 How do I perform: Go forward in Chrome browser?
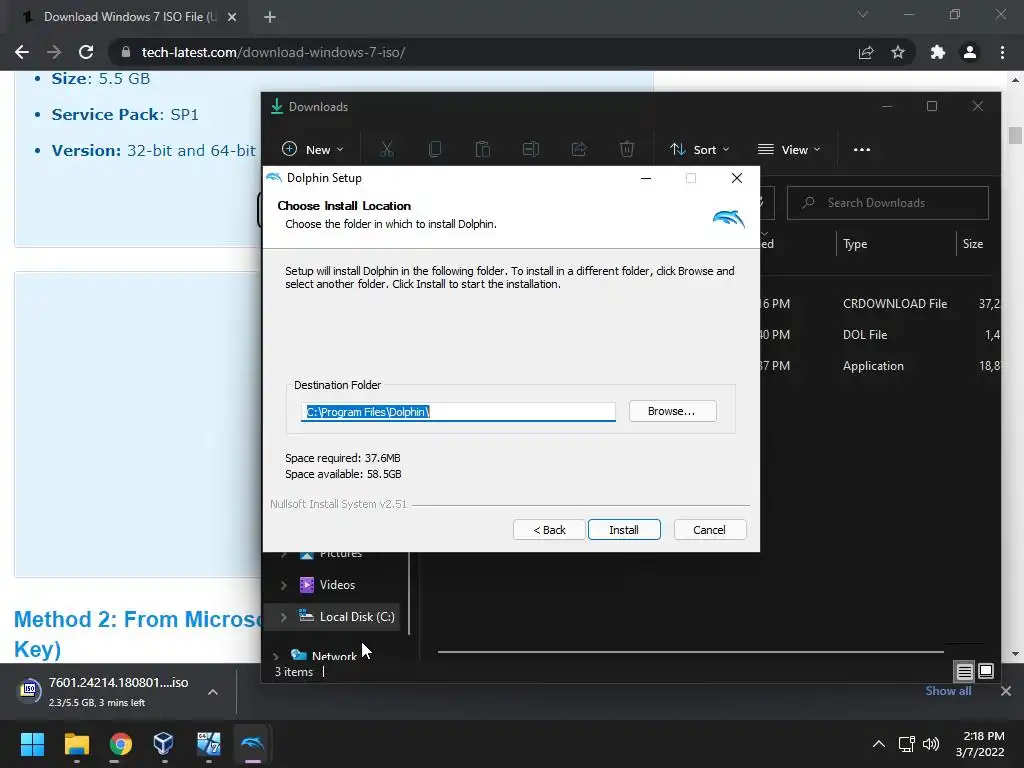(x=54, y=52)
